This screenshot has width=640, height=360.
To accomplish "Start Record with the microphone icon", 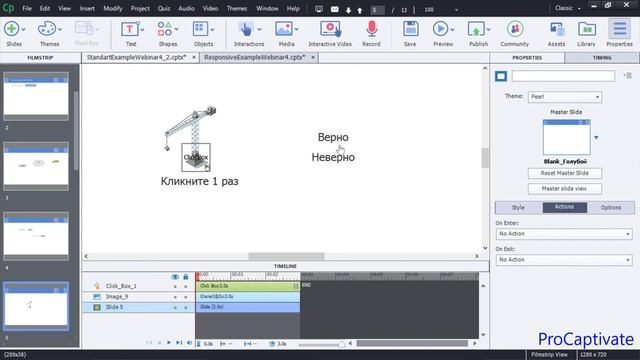I will coord(371,29).
